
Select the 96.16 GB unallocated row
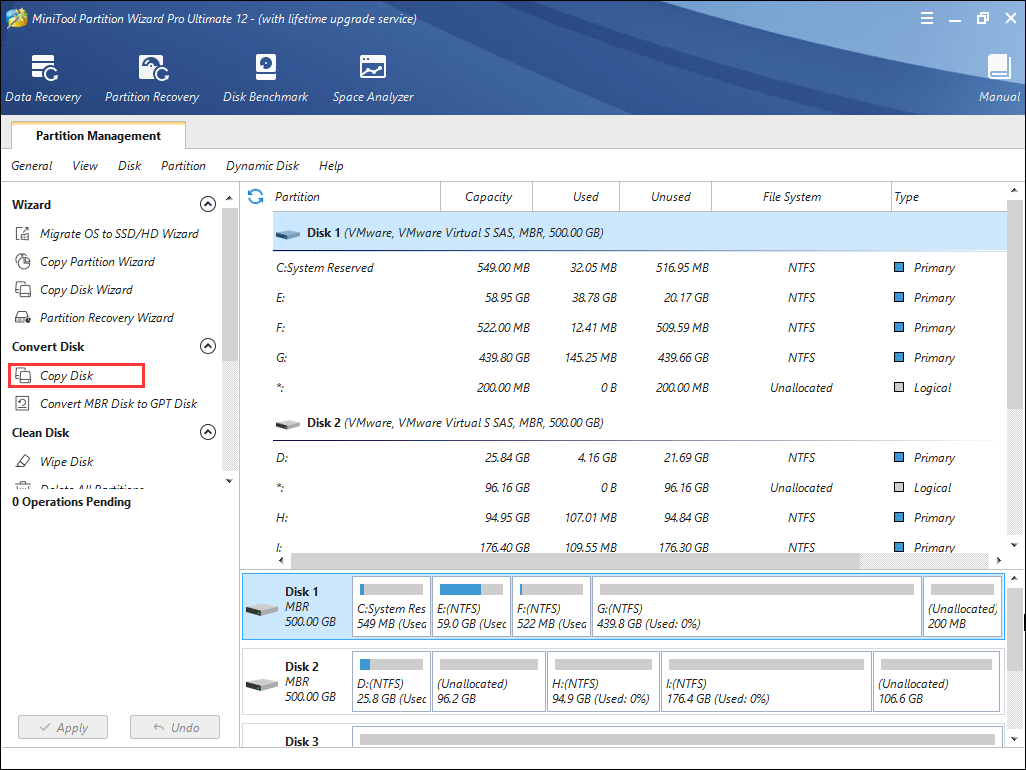click(x=639, y=488)
